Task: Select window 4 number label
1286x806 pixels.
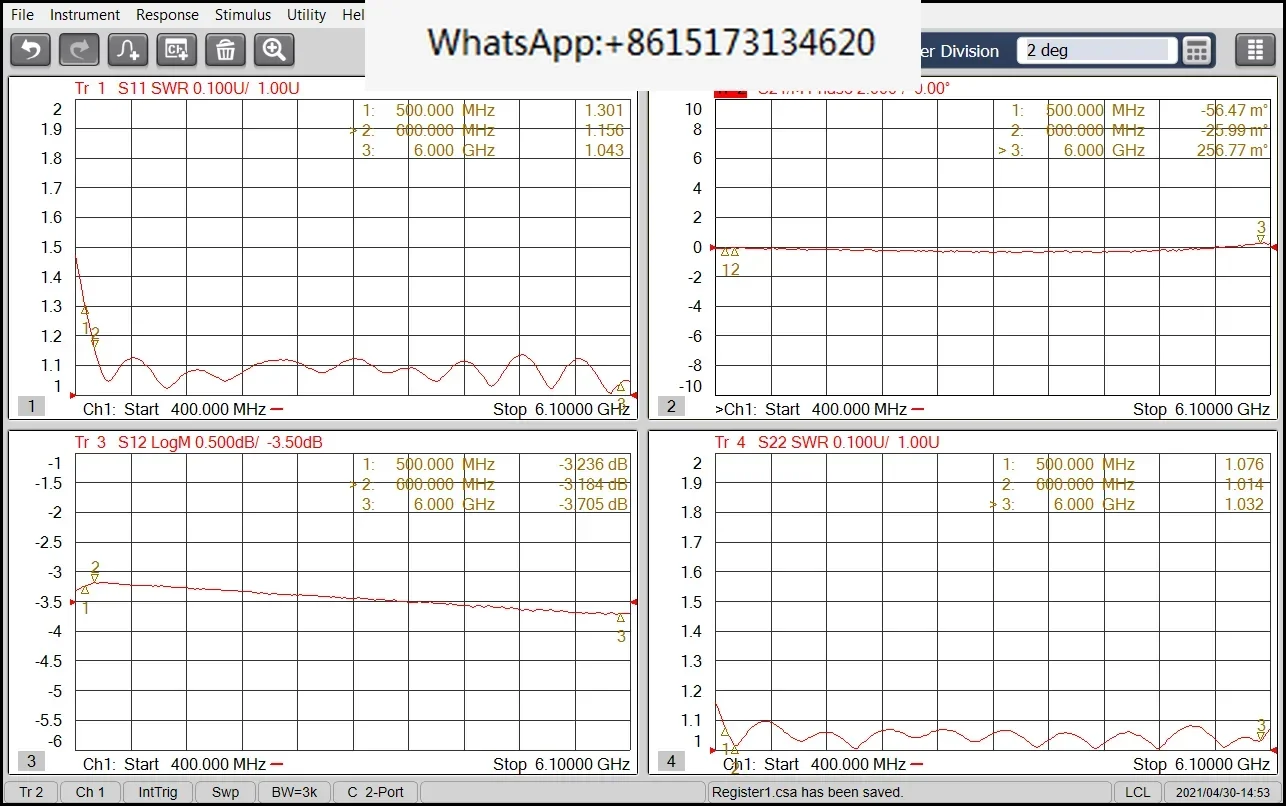Action: [671, 761]
